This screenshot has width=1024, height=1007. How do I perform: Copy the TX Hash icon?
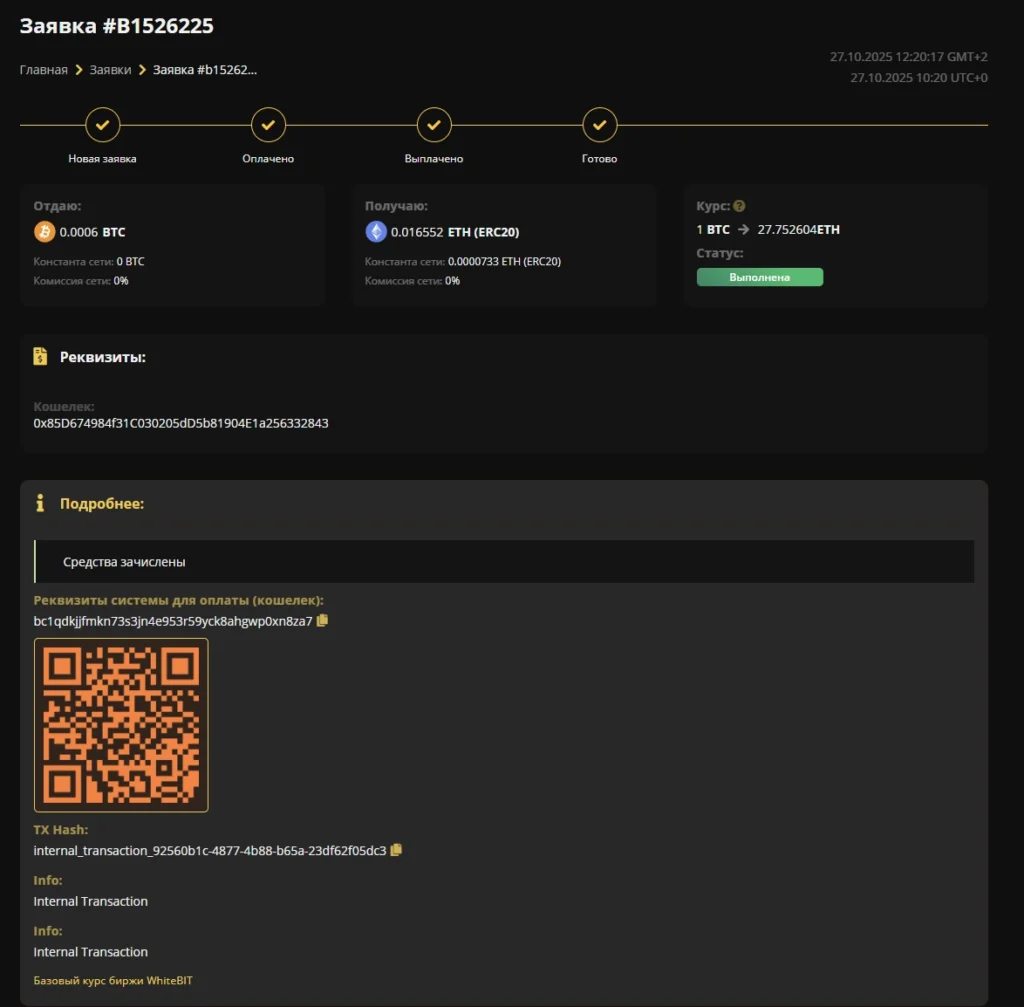[x=396, y=850]
